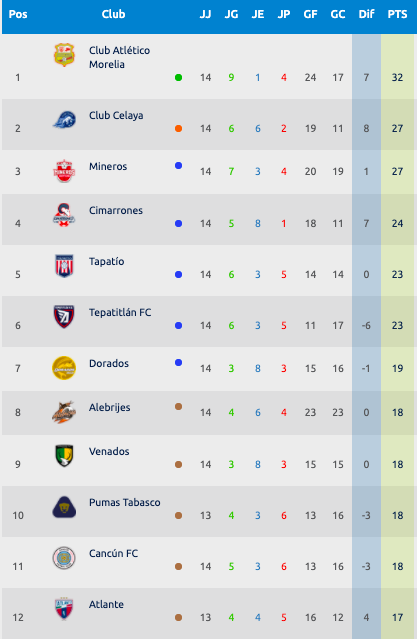Sort table by PTS column header
The height and width of the screenshot is (639, 417).
[397, 14]
